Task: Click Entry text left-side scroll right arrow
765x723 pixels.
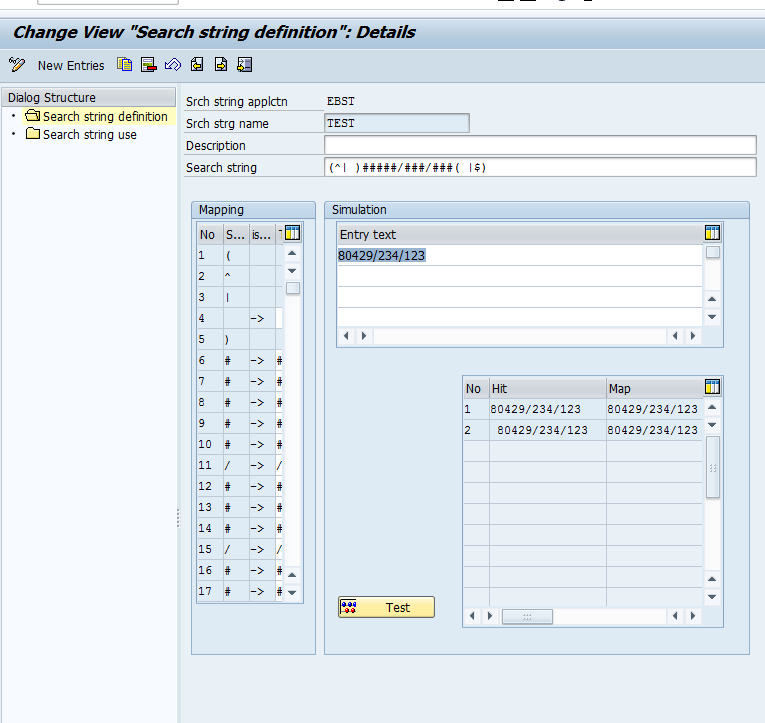Action: click(364, 336)
